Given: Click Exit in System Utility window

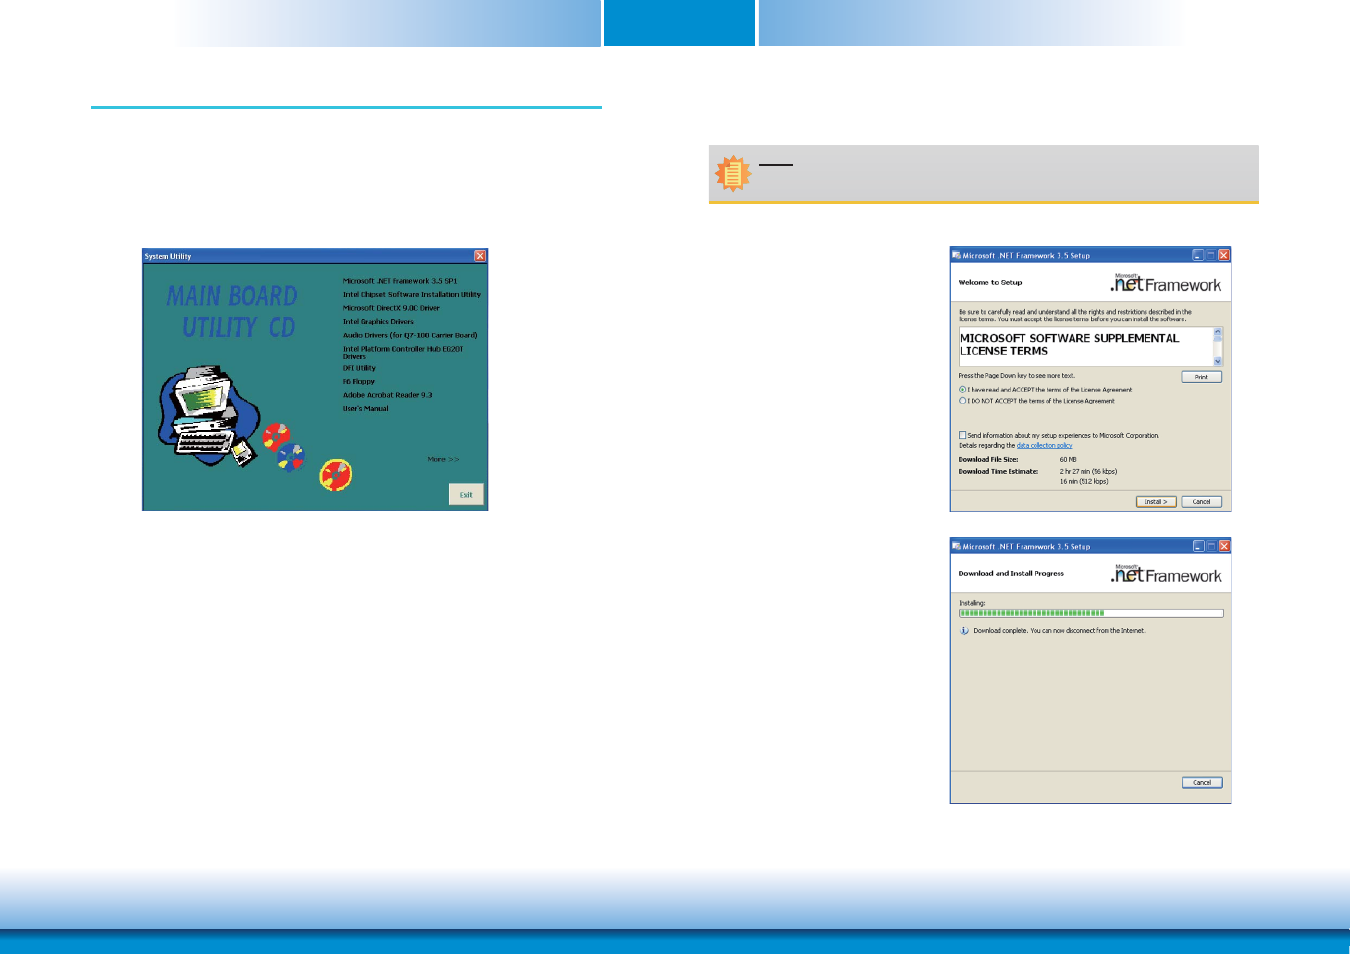Looking at the screenshot, I should pos(466,494).
